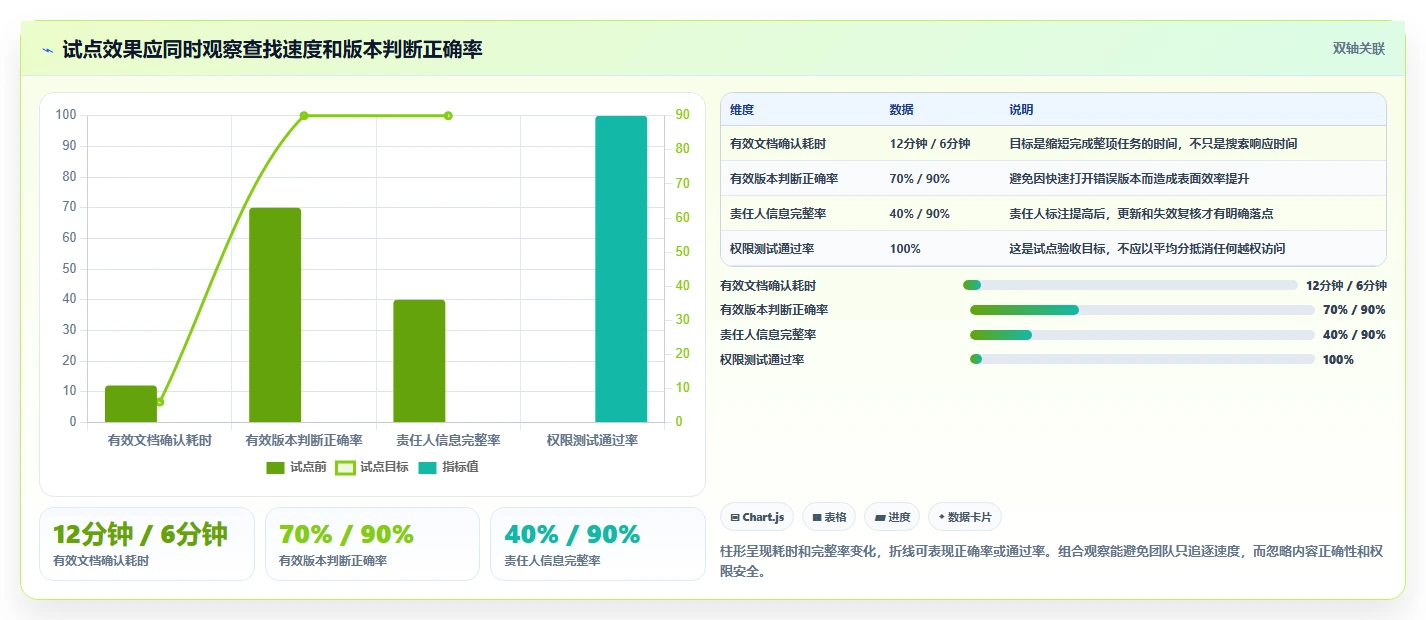The width and height of the screenshot is (1426, 620).
Task: Click table row label 有效文档确认耗时
Action: [x=778, y=144]
